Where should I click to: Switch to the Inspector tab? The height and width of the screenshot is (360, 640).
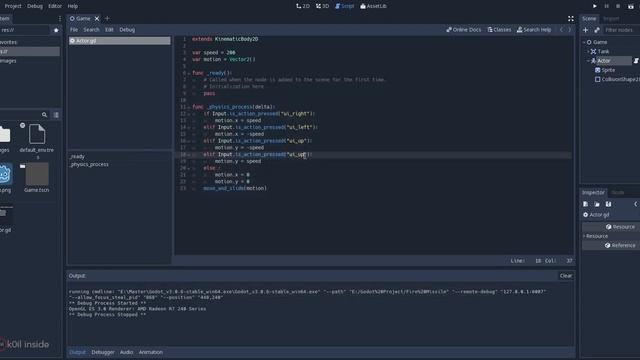pyautogui.click(x=593, y=192)
